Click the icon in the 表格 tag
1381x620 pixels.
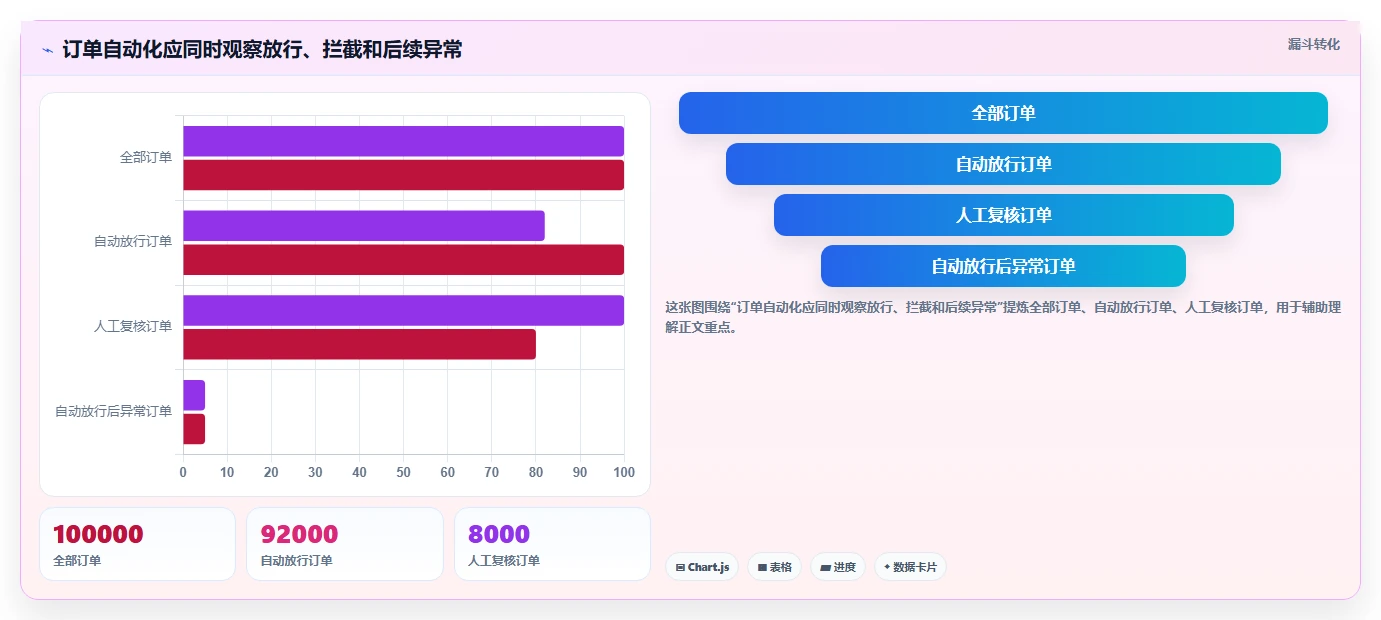762,567
